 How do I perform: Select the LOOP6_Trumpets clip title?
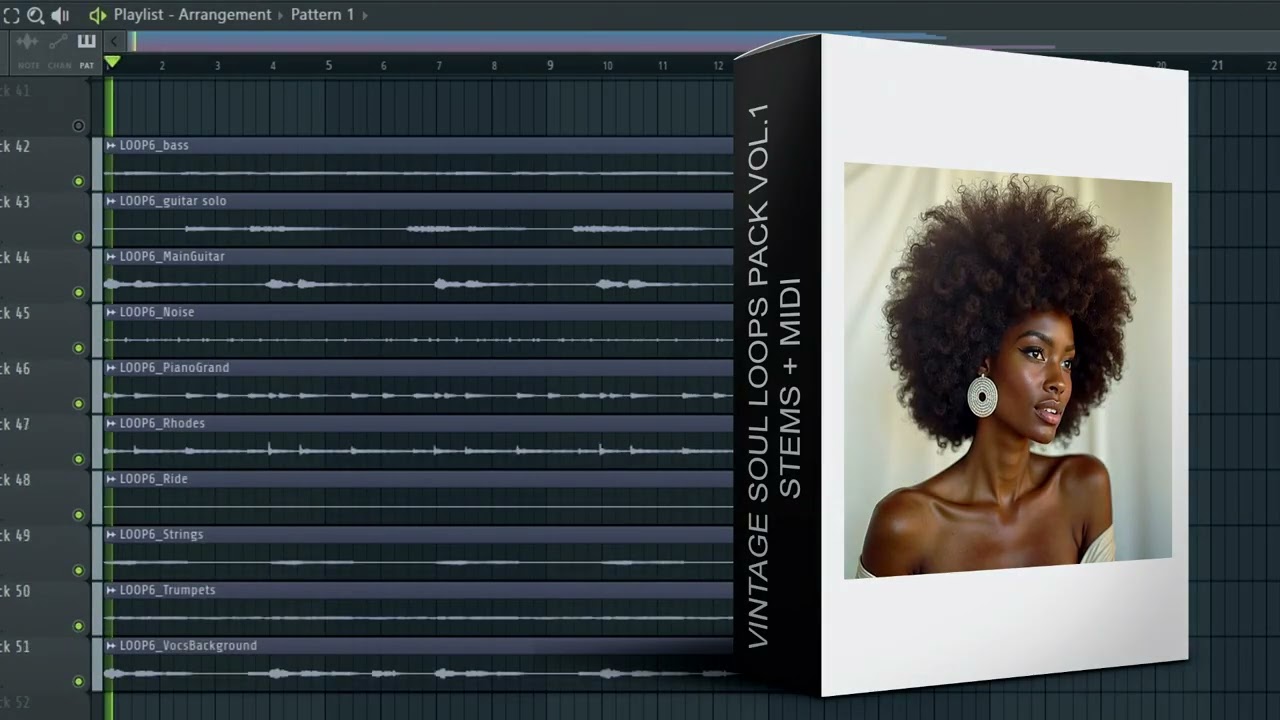(x=168, y=590)
